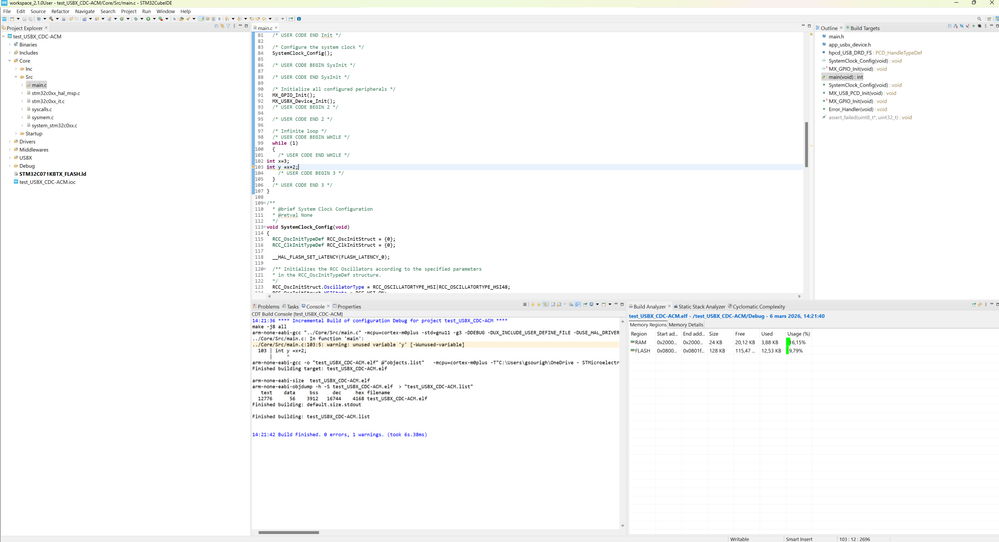Select main.c in Project Explorer
This screenshot has height=542, width=999.
pos(38,85)
